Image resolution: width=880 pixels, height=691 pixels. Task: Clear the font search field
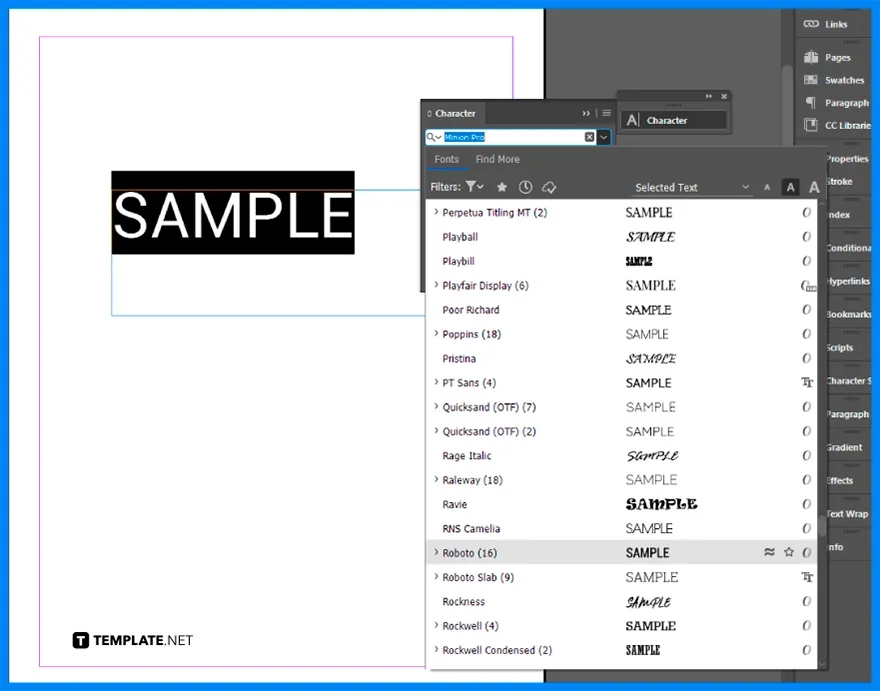587,135
